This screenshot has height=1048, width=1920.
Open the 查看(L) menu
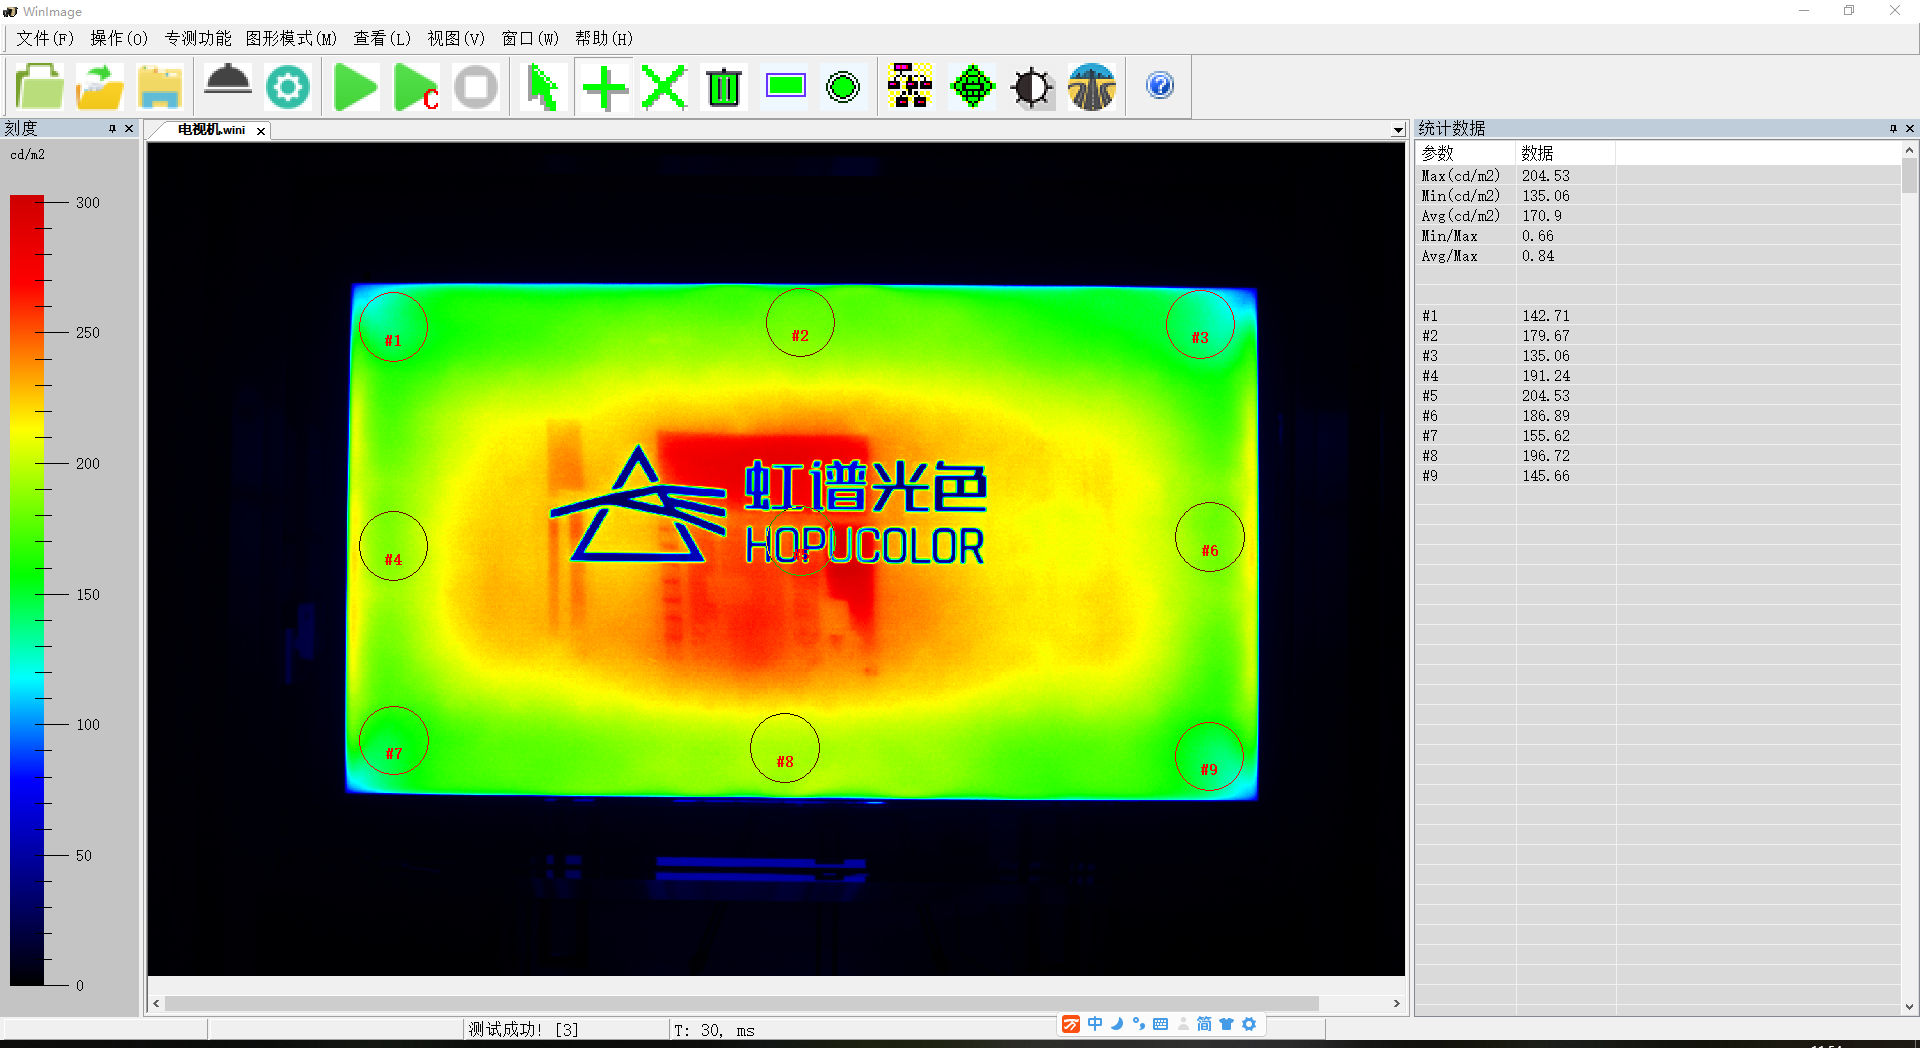pyautogui.click(x=382, y=39)
